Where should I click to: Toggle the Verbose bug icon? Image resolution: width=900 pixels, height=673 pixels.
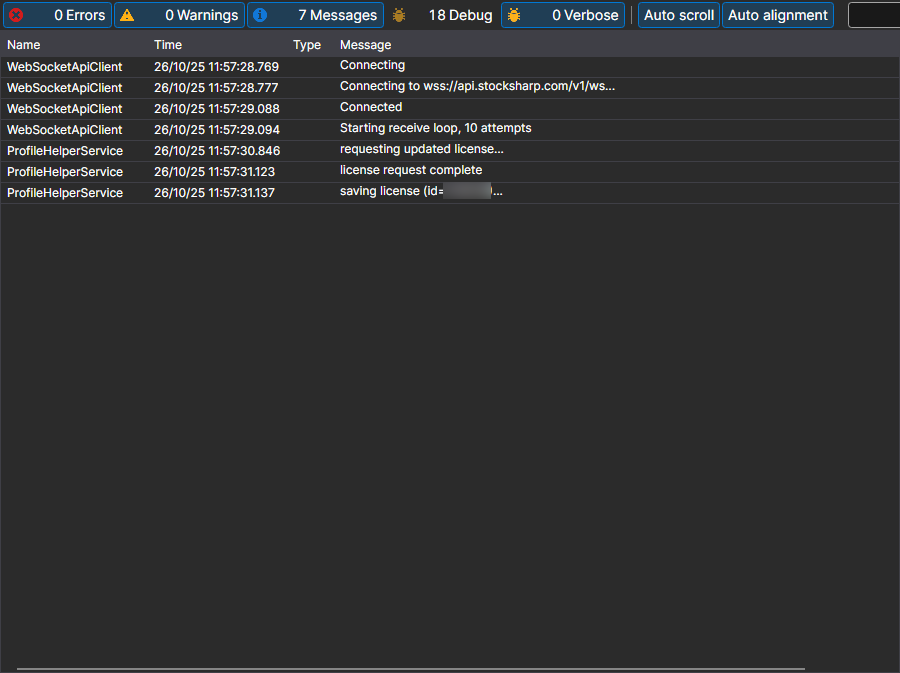(x=514, y=15)
